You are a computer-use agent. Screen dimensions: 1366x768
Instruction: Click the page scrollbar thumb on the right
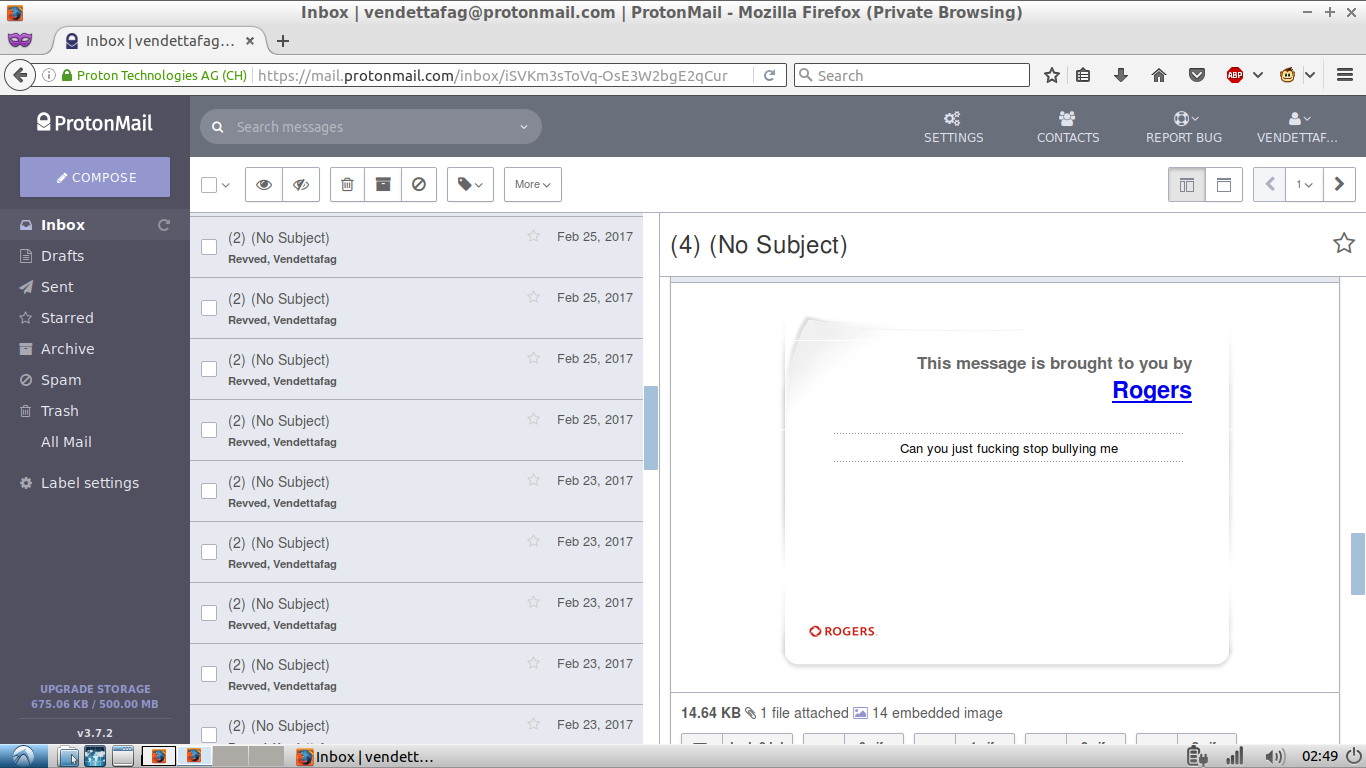point(1358,564)
